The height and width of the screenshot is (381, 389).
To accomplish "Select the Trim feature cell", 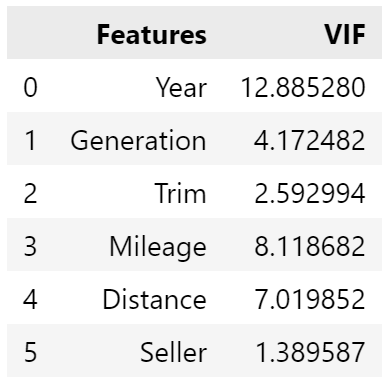I will tap(180, 193).
